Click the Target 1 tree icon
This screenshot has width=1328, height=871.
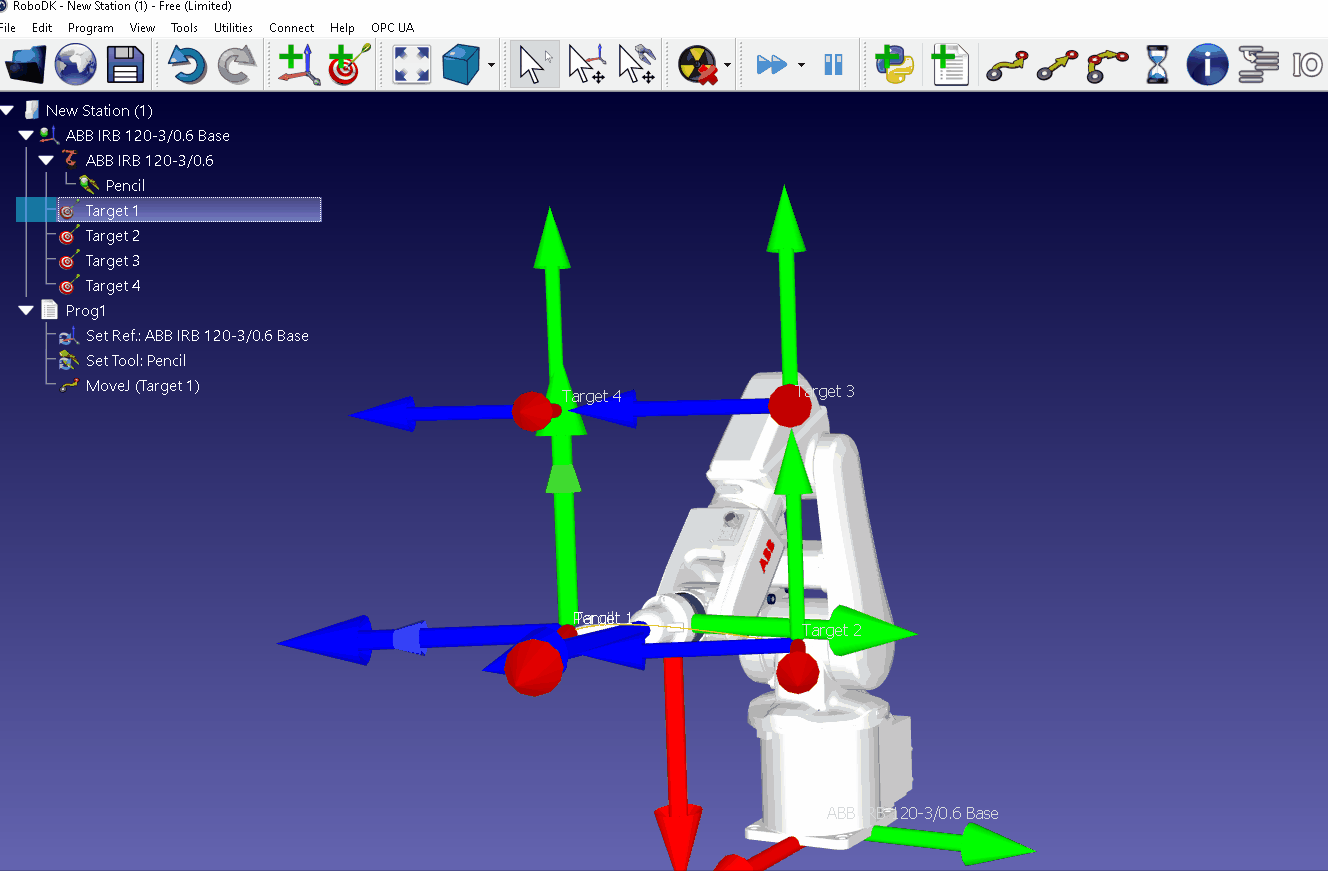(x=68, y=210)
